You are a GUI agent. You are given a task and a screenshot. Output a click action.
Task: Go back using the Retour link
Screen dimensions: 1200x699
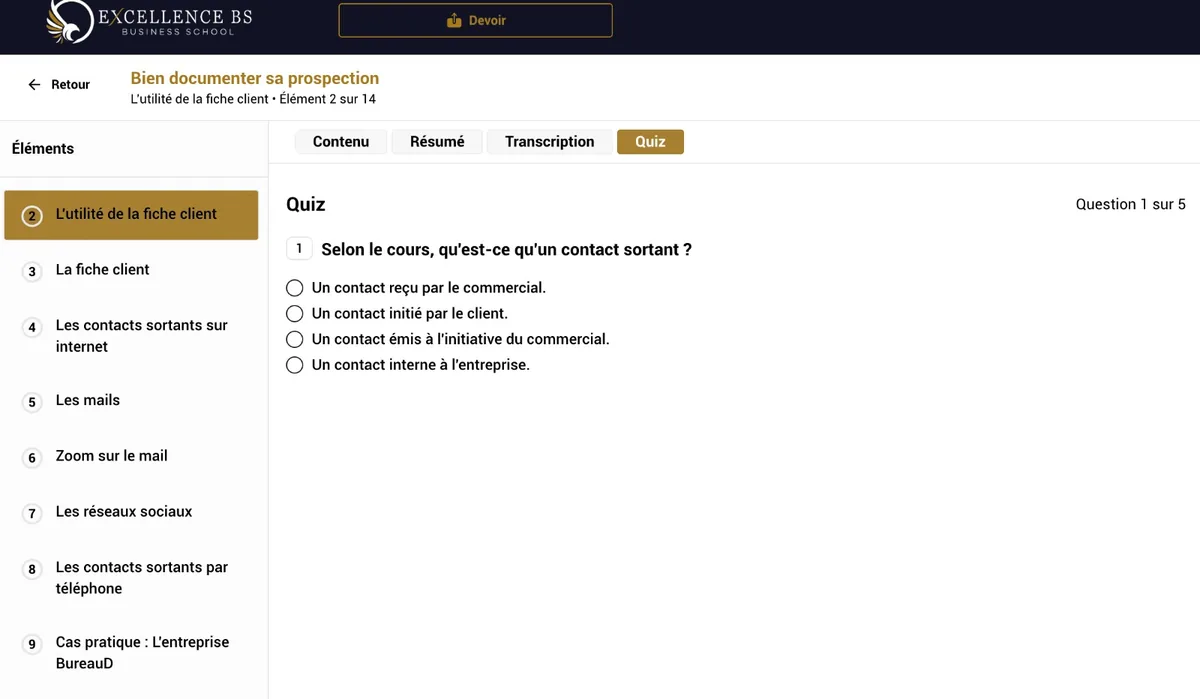click(x=59, y=85)
